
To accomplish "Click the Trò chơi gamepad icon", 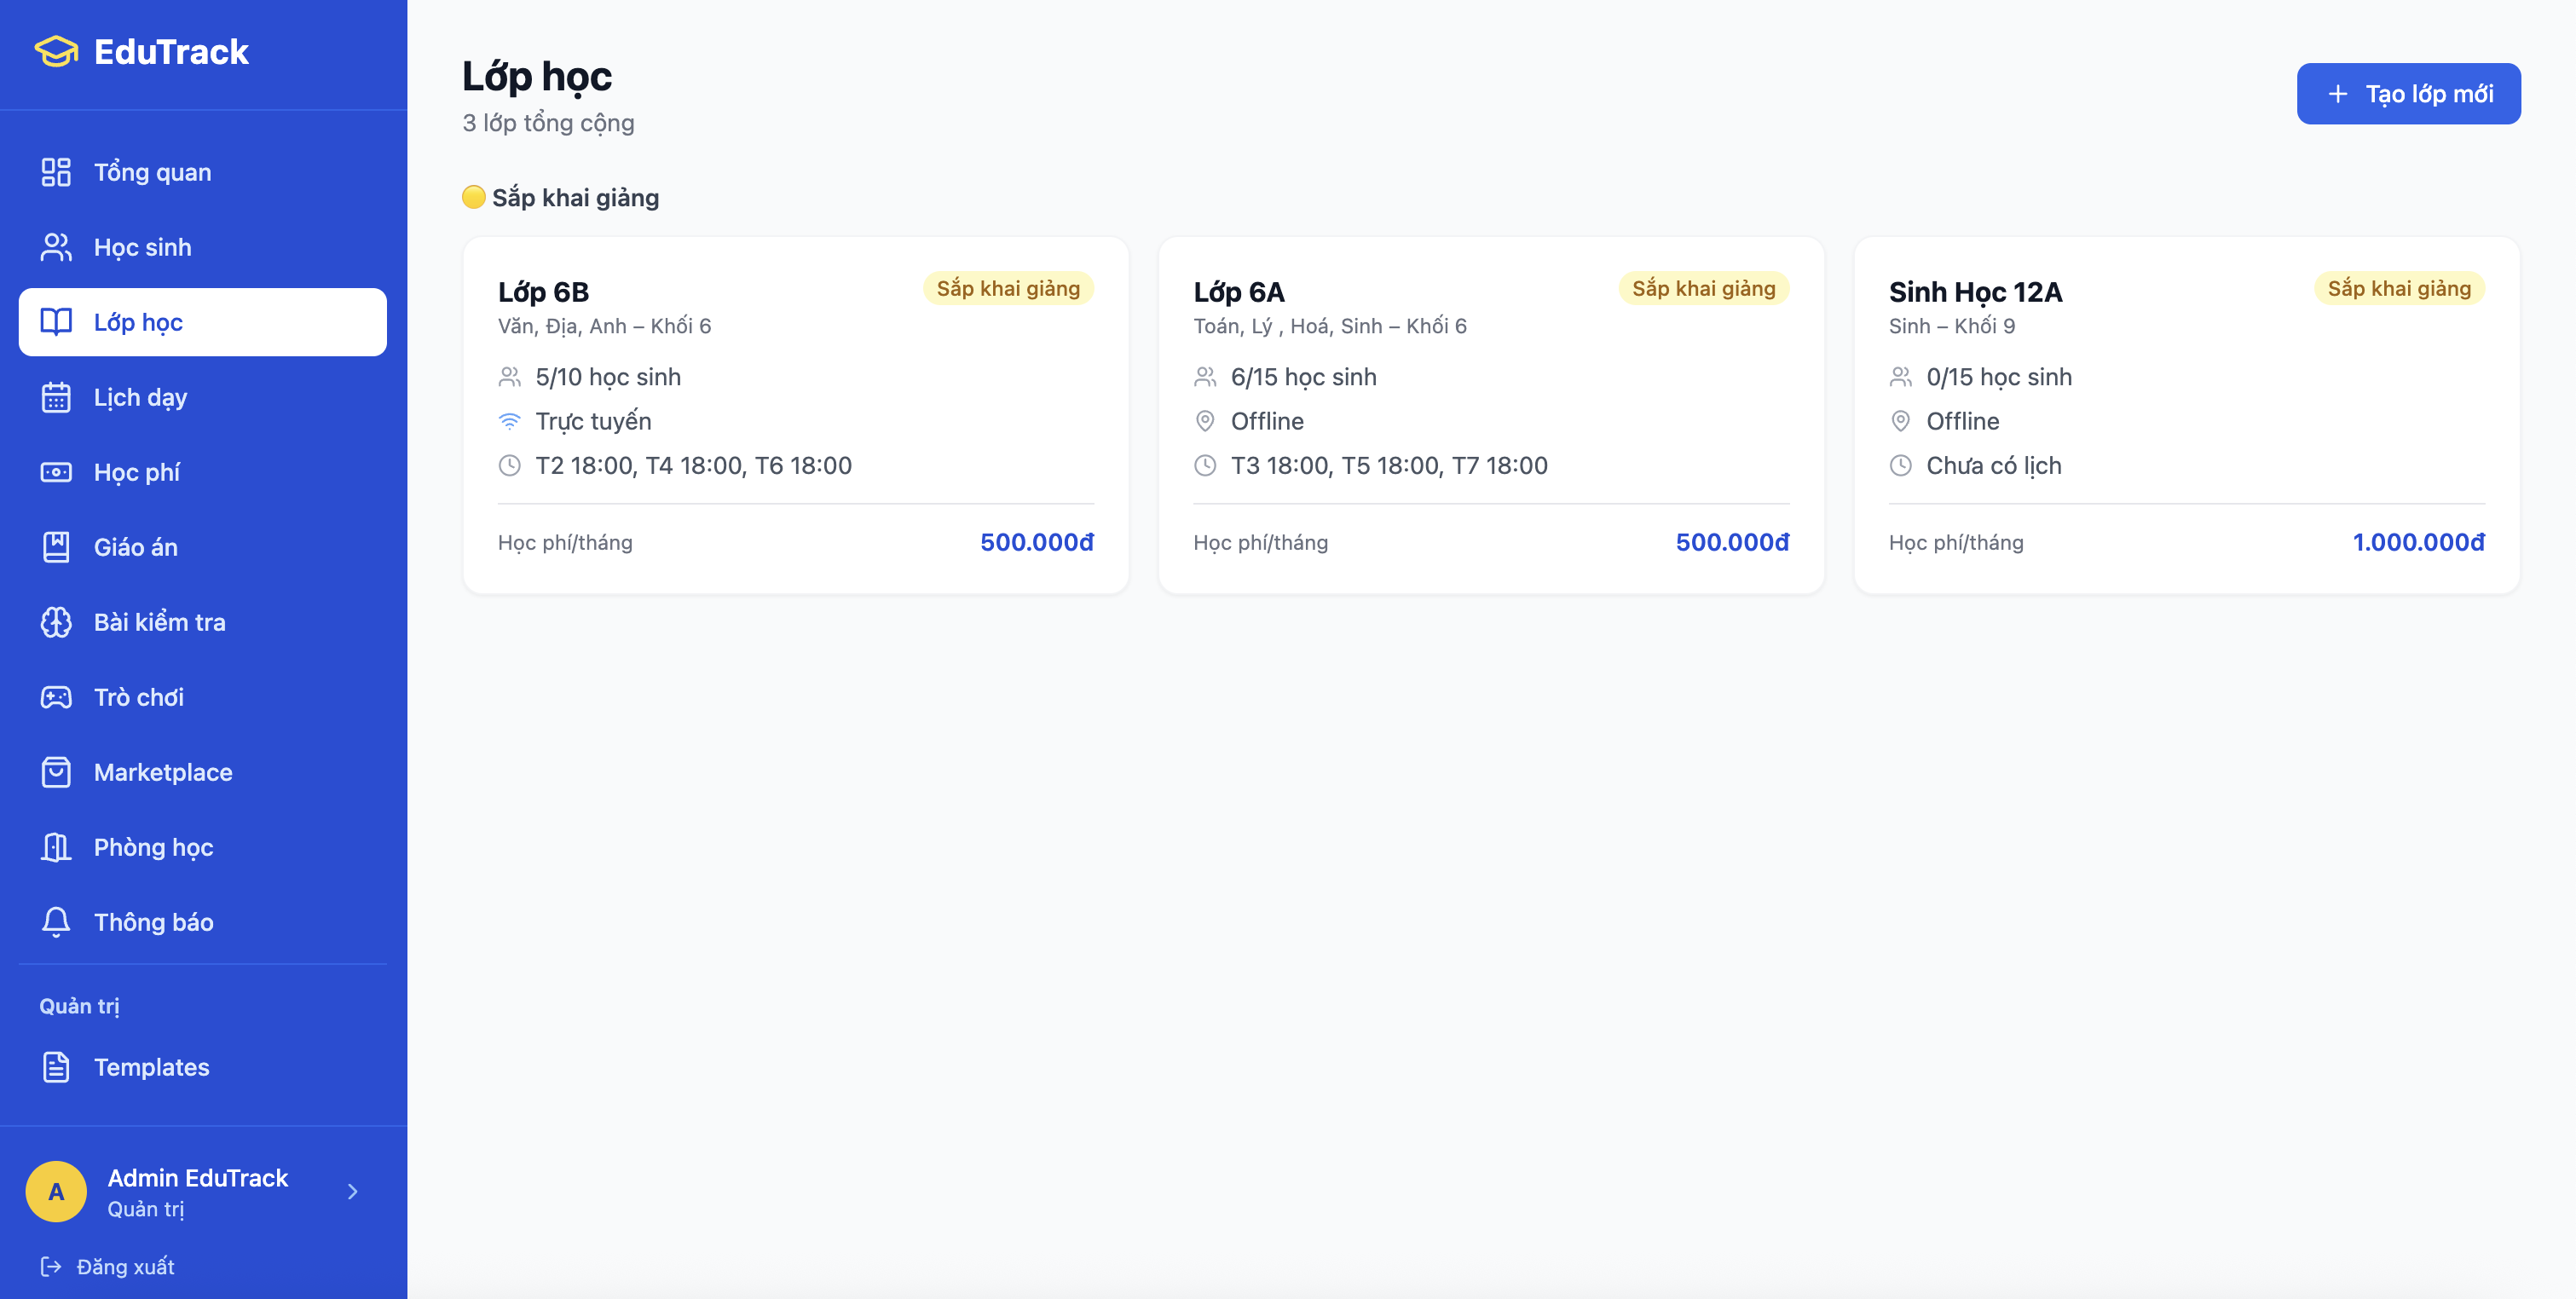I will (56, 697).
